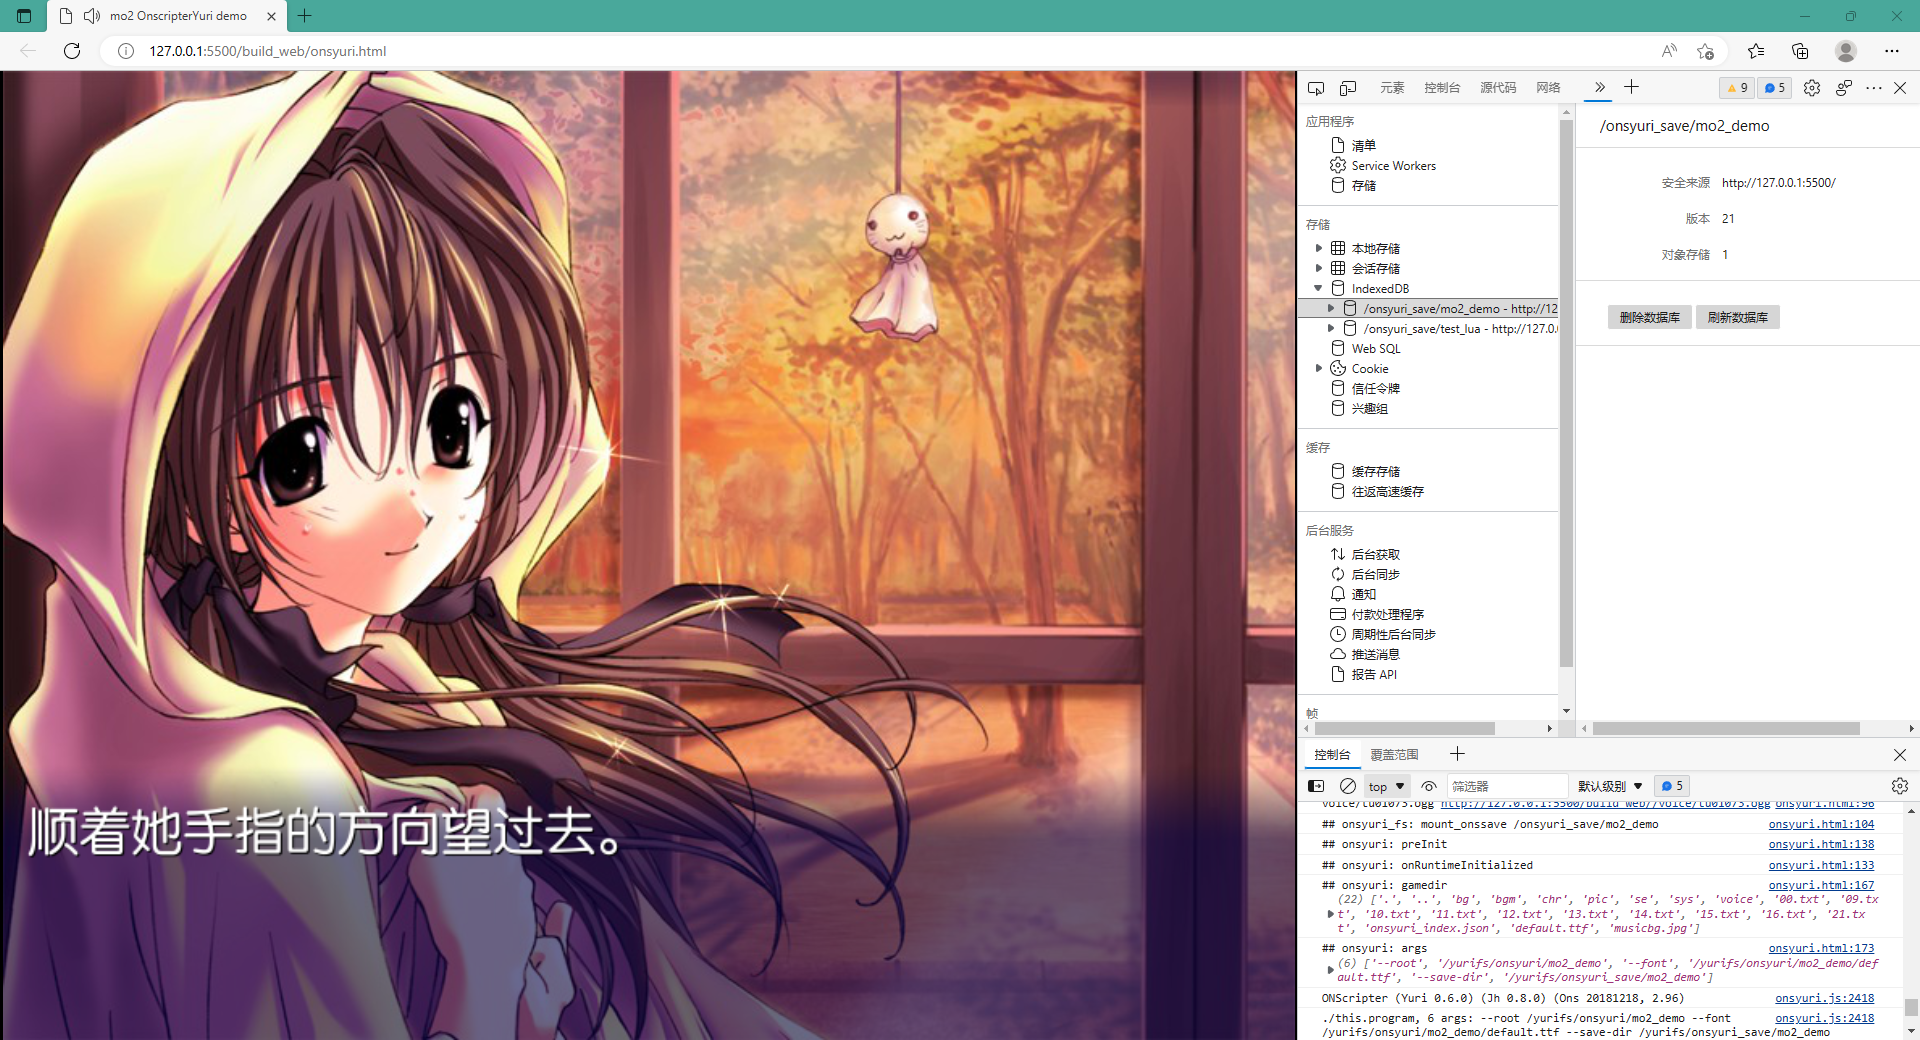Add a new DevTools tool tab
The image size is (1920, 1040).
(1631, 87)
